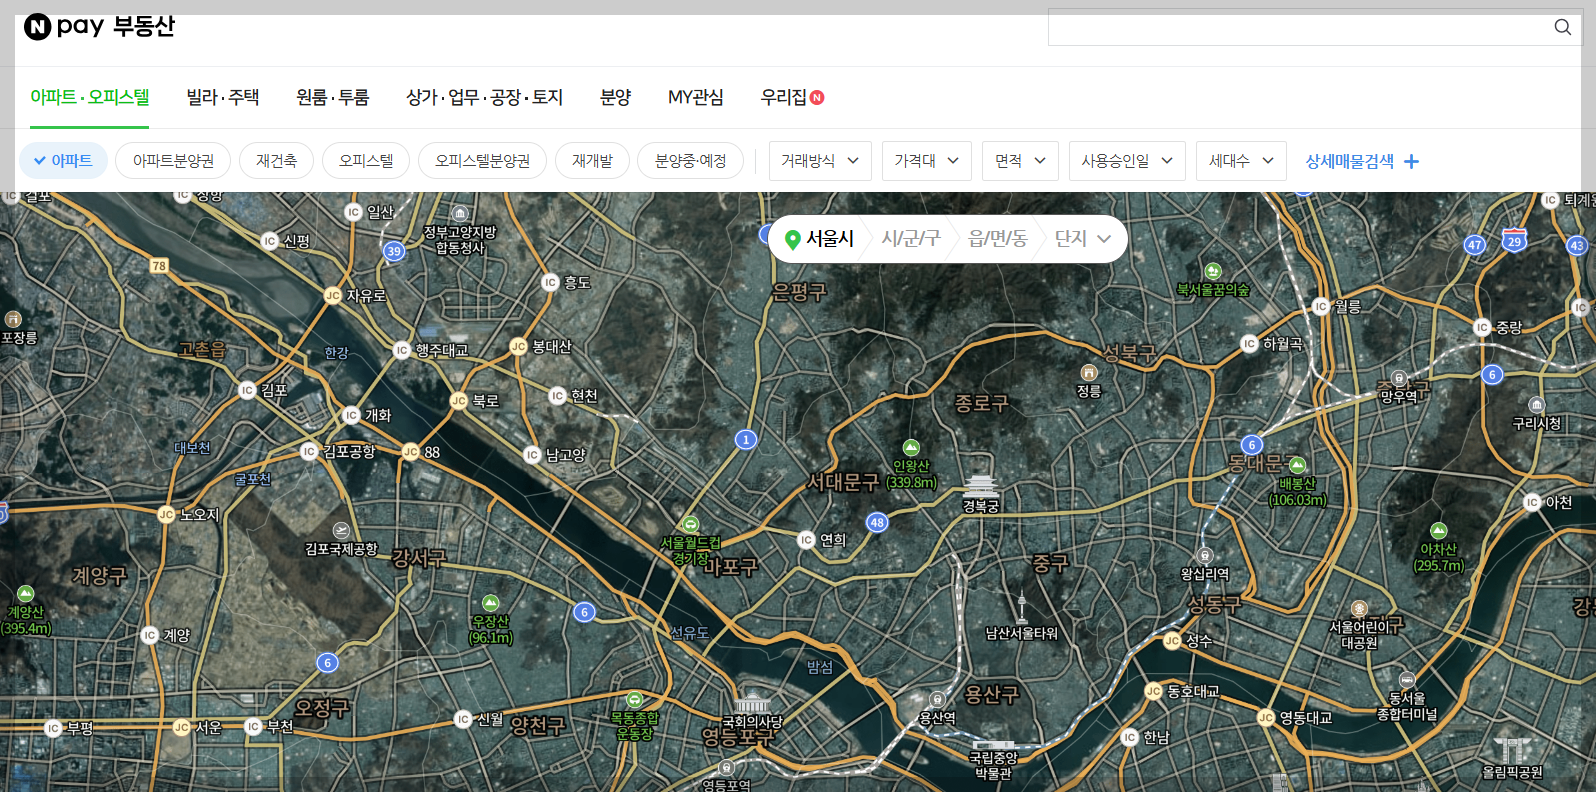Expand the 세대수 dropdown
Screen dimensions: 1596x792
coord(1241,160)
